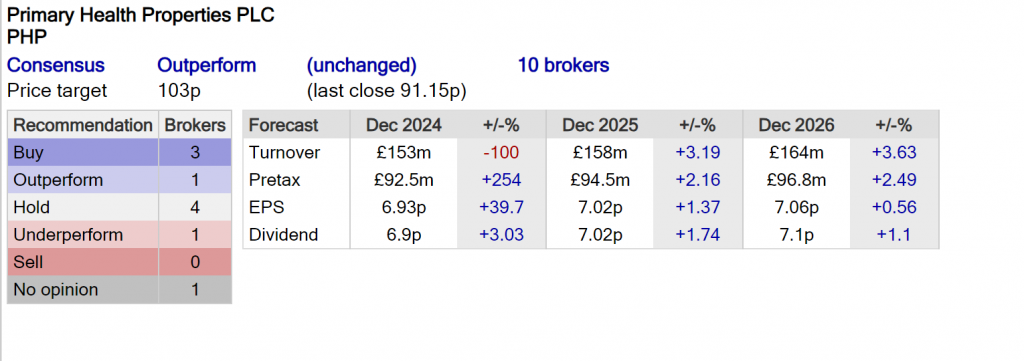
Task: Select the Buy recommendation row
Action: tap(120, 153)
